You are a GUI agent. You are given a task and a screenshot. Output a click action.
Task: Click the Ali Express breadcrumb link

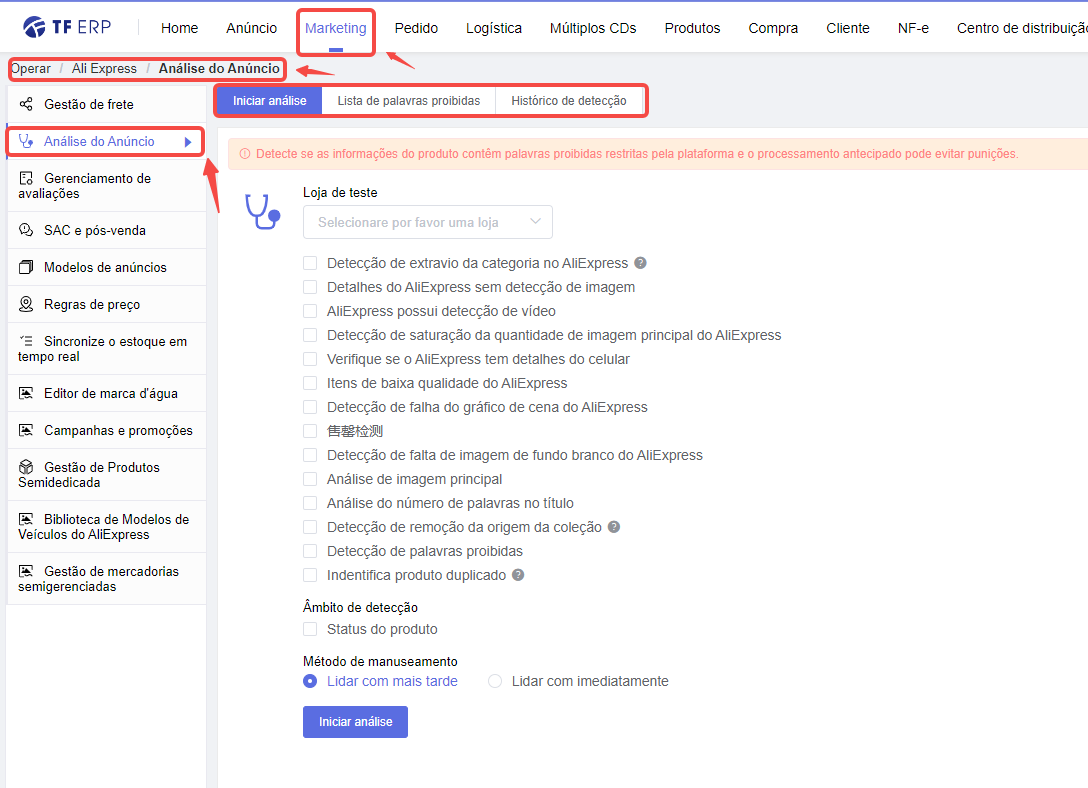click(x=104, y=69)
